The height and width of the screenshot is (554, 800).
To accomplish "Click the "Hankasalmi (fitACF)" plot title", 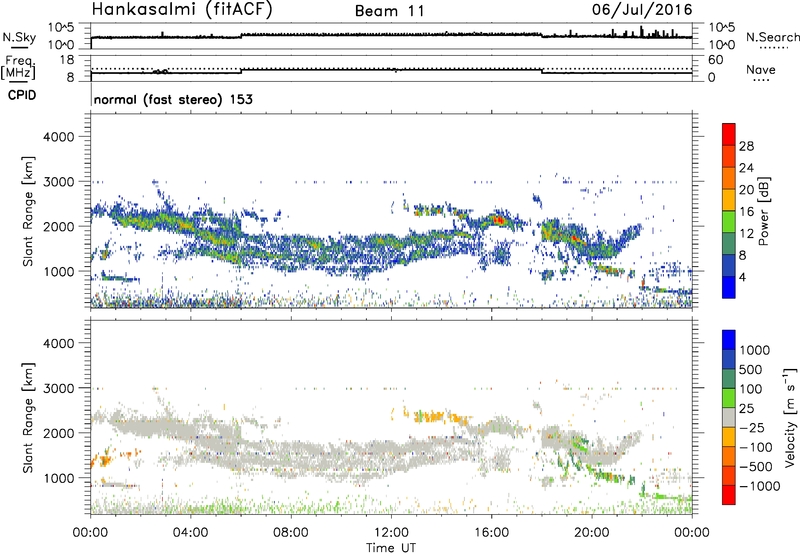I will coord(182,9).
